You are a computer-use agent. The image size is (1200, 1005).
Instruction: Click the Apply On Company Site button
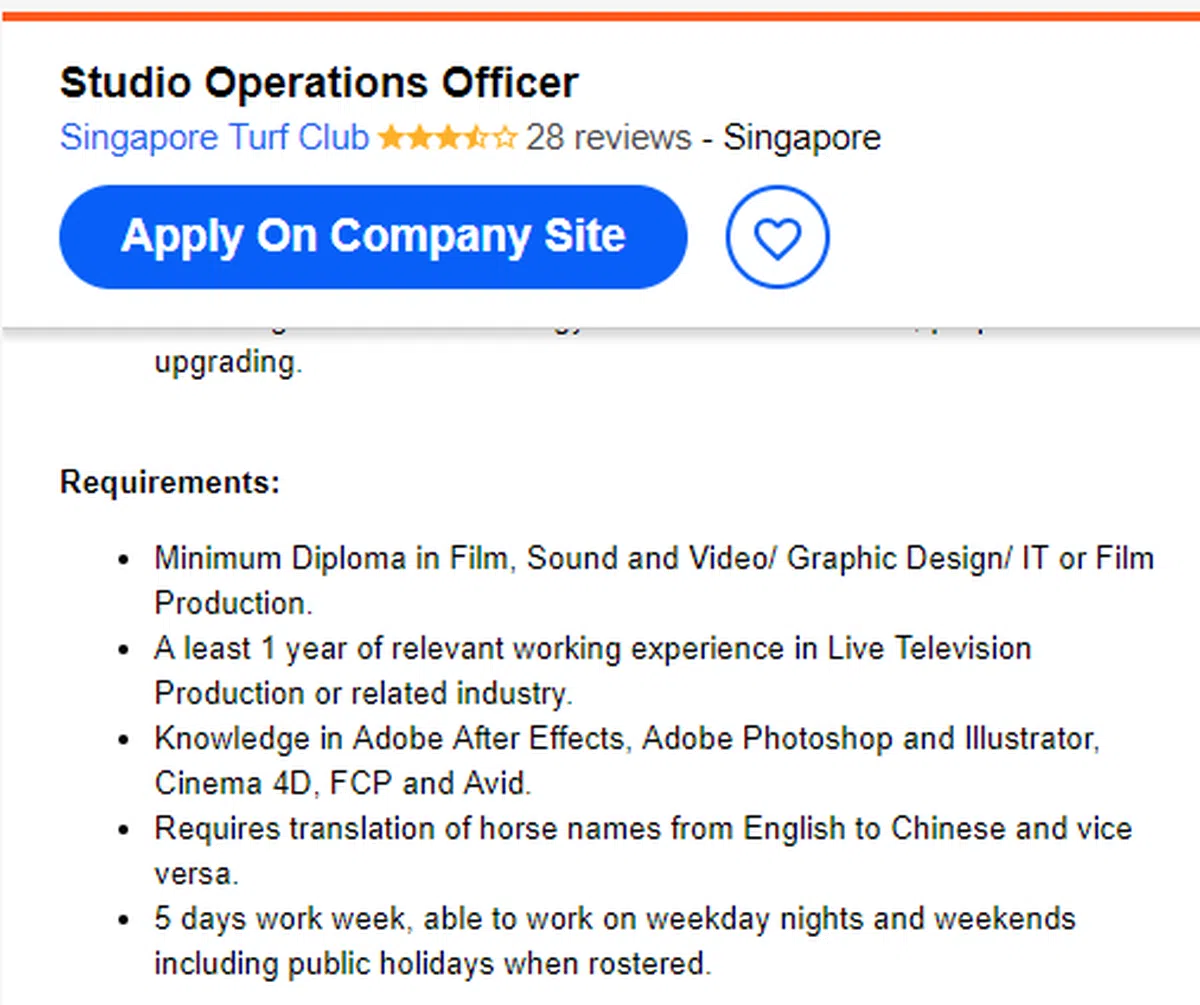point(373,237)
